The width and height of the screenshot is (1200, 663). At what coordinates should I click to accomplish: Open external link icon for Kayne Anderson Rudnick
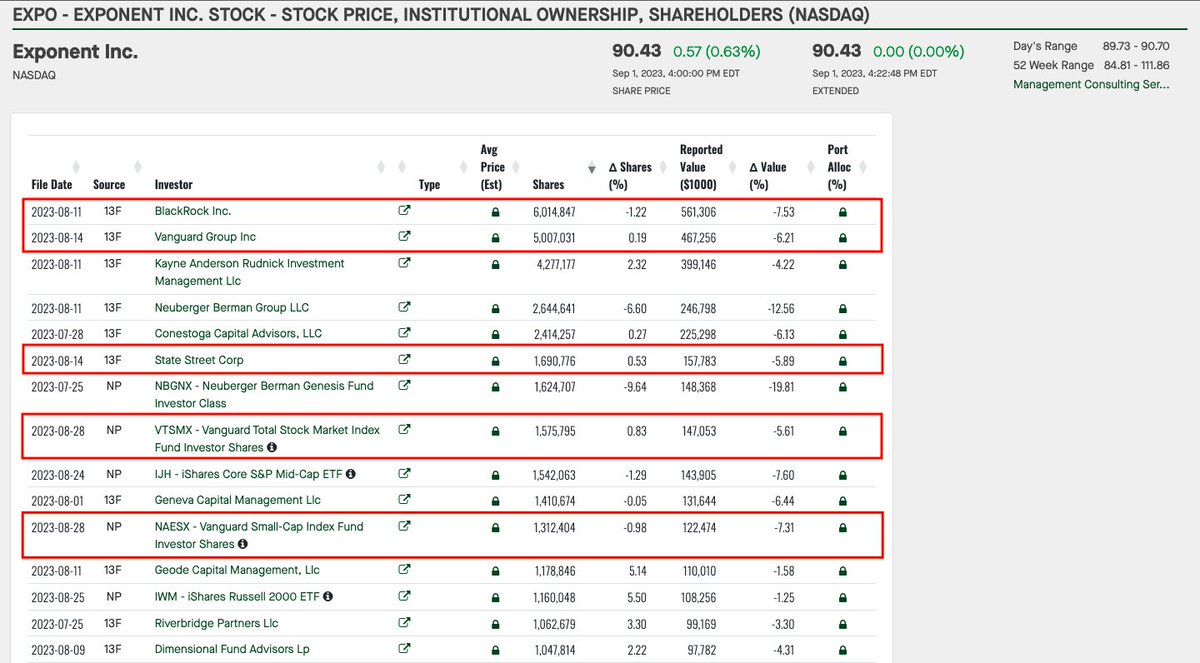coord(404,263)
